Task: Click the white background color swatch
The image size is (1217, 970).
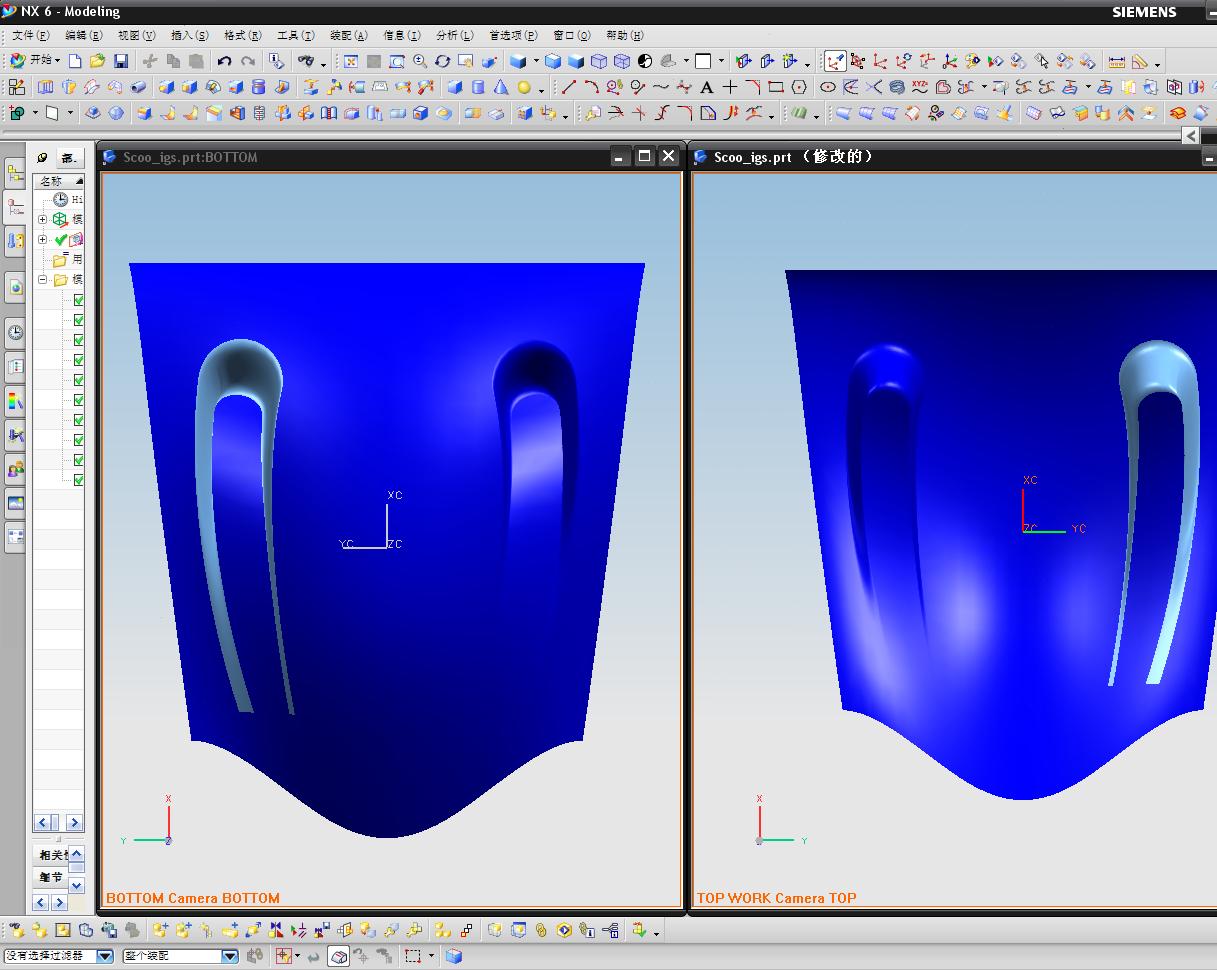Action: coord(703,61)
